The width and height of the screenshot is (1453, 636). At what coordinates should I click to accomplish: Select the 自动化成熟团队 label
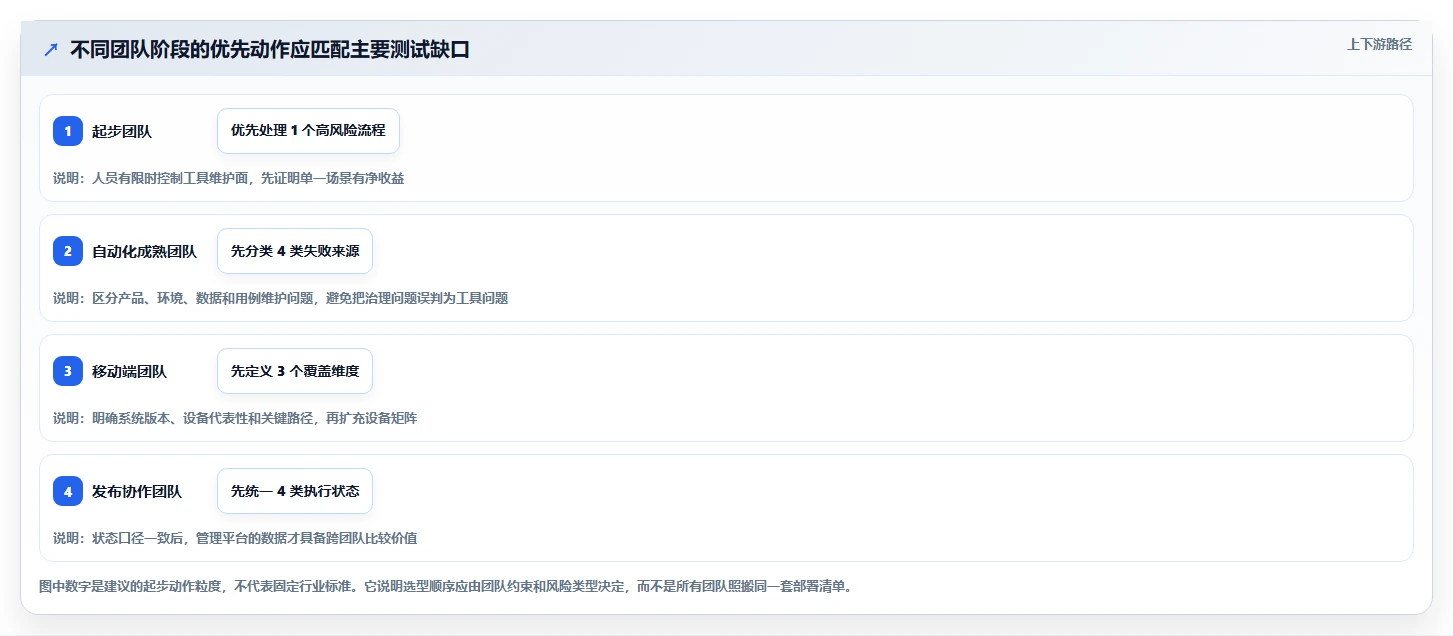click(144, 251)
